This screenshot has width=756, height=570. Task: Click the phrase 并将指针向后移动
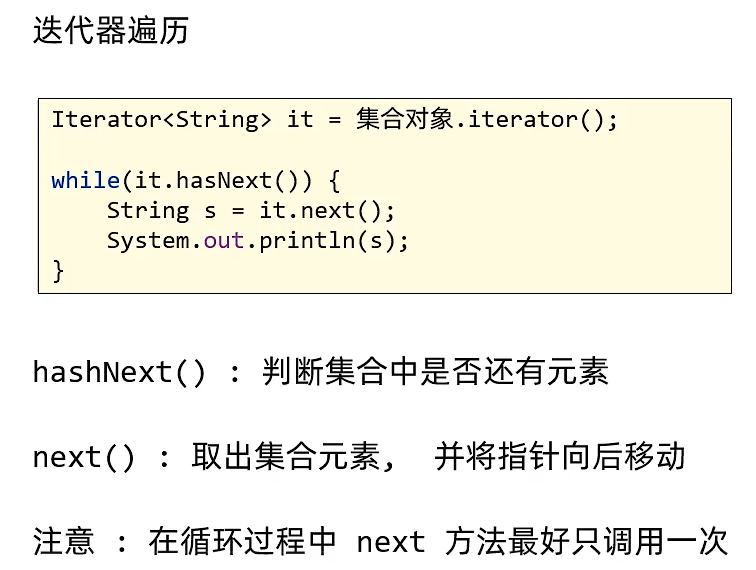click(559, 458)
